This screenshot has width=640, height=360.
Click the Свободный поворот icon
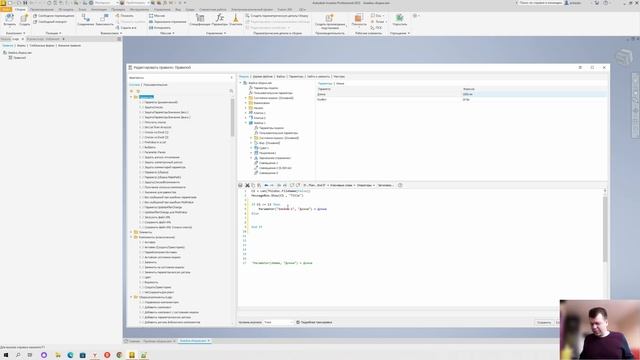pyautogui.click(x=50, y=22)
